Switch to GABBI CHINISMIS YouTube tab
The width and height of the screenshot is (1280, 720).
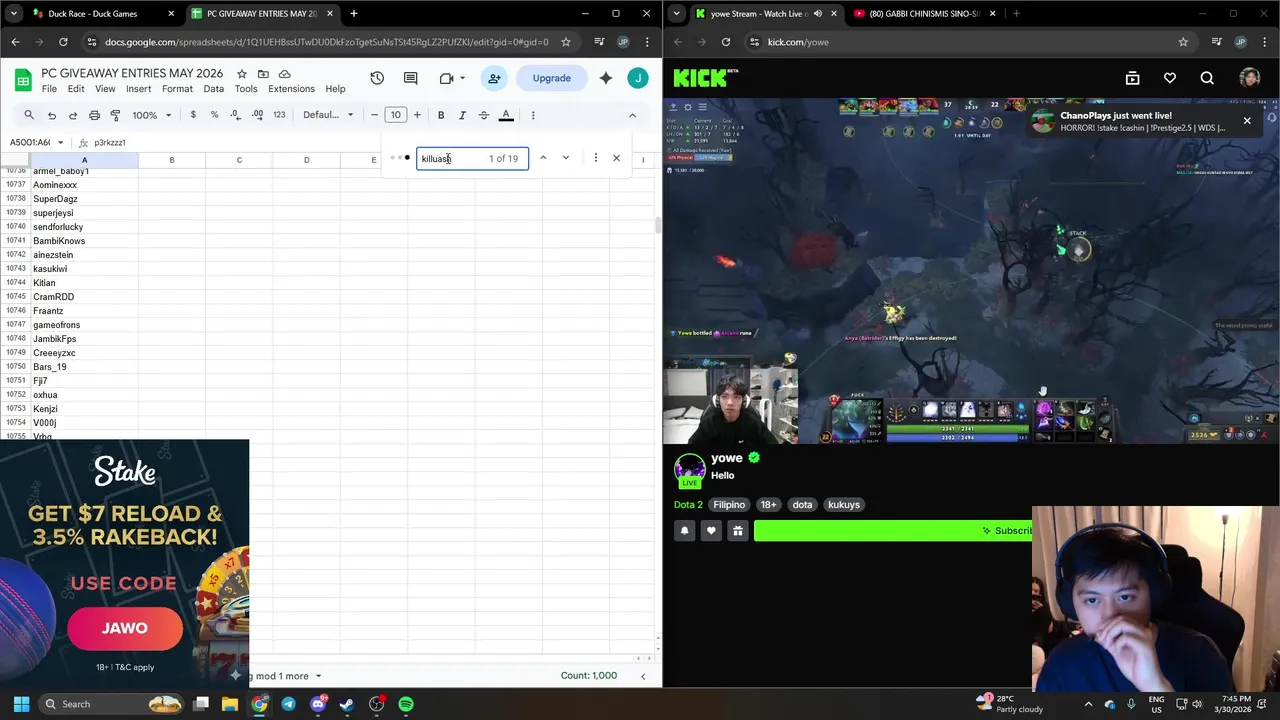coord(925,14)
